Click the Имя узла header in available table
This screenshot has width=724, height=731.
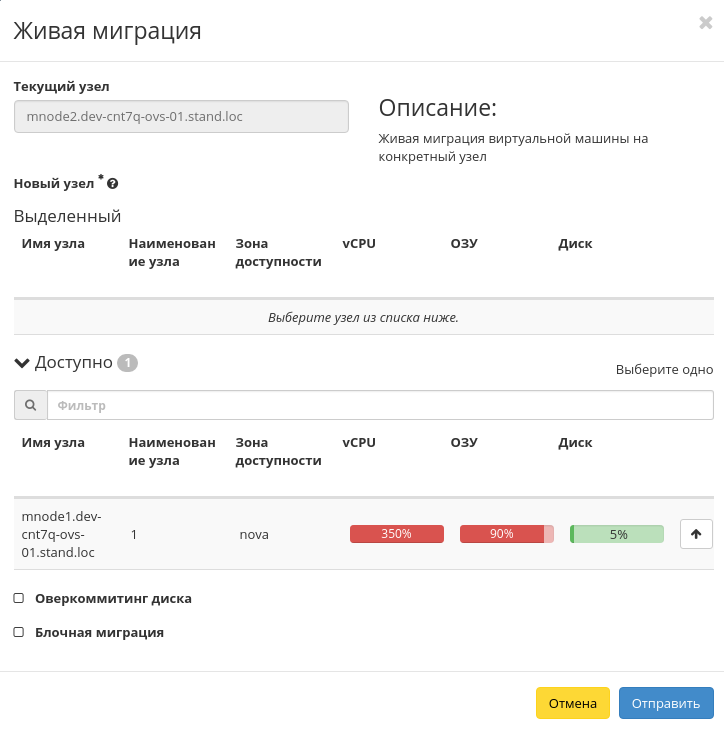[53, 442]
